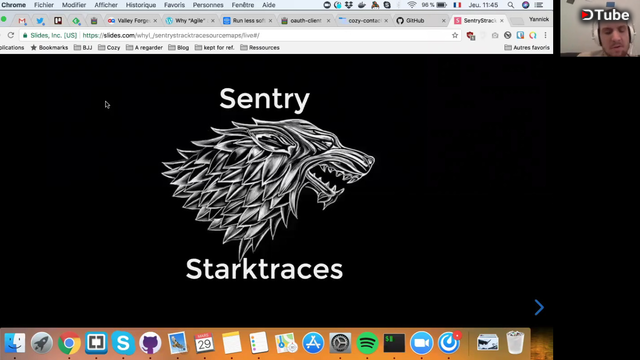Open Reminders from the Dock
The width and height of the screenshot is (640, 360).
pos(259,342)
